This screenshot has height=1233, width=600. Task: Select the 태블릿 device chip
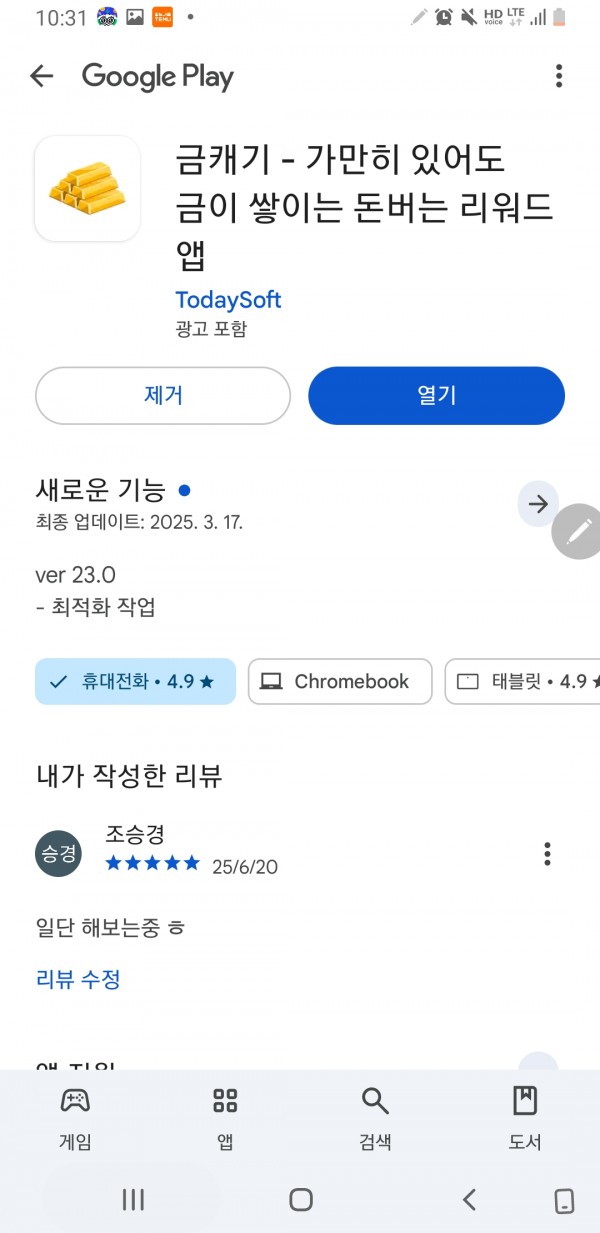pyautogui.click(x=523, y=681)
